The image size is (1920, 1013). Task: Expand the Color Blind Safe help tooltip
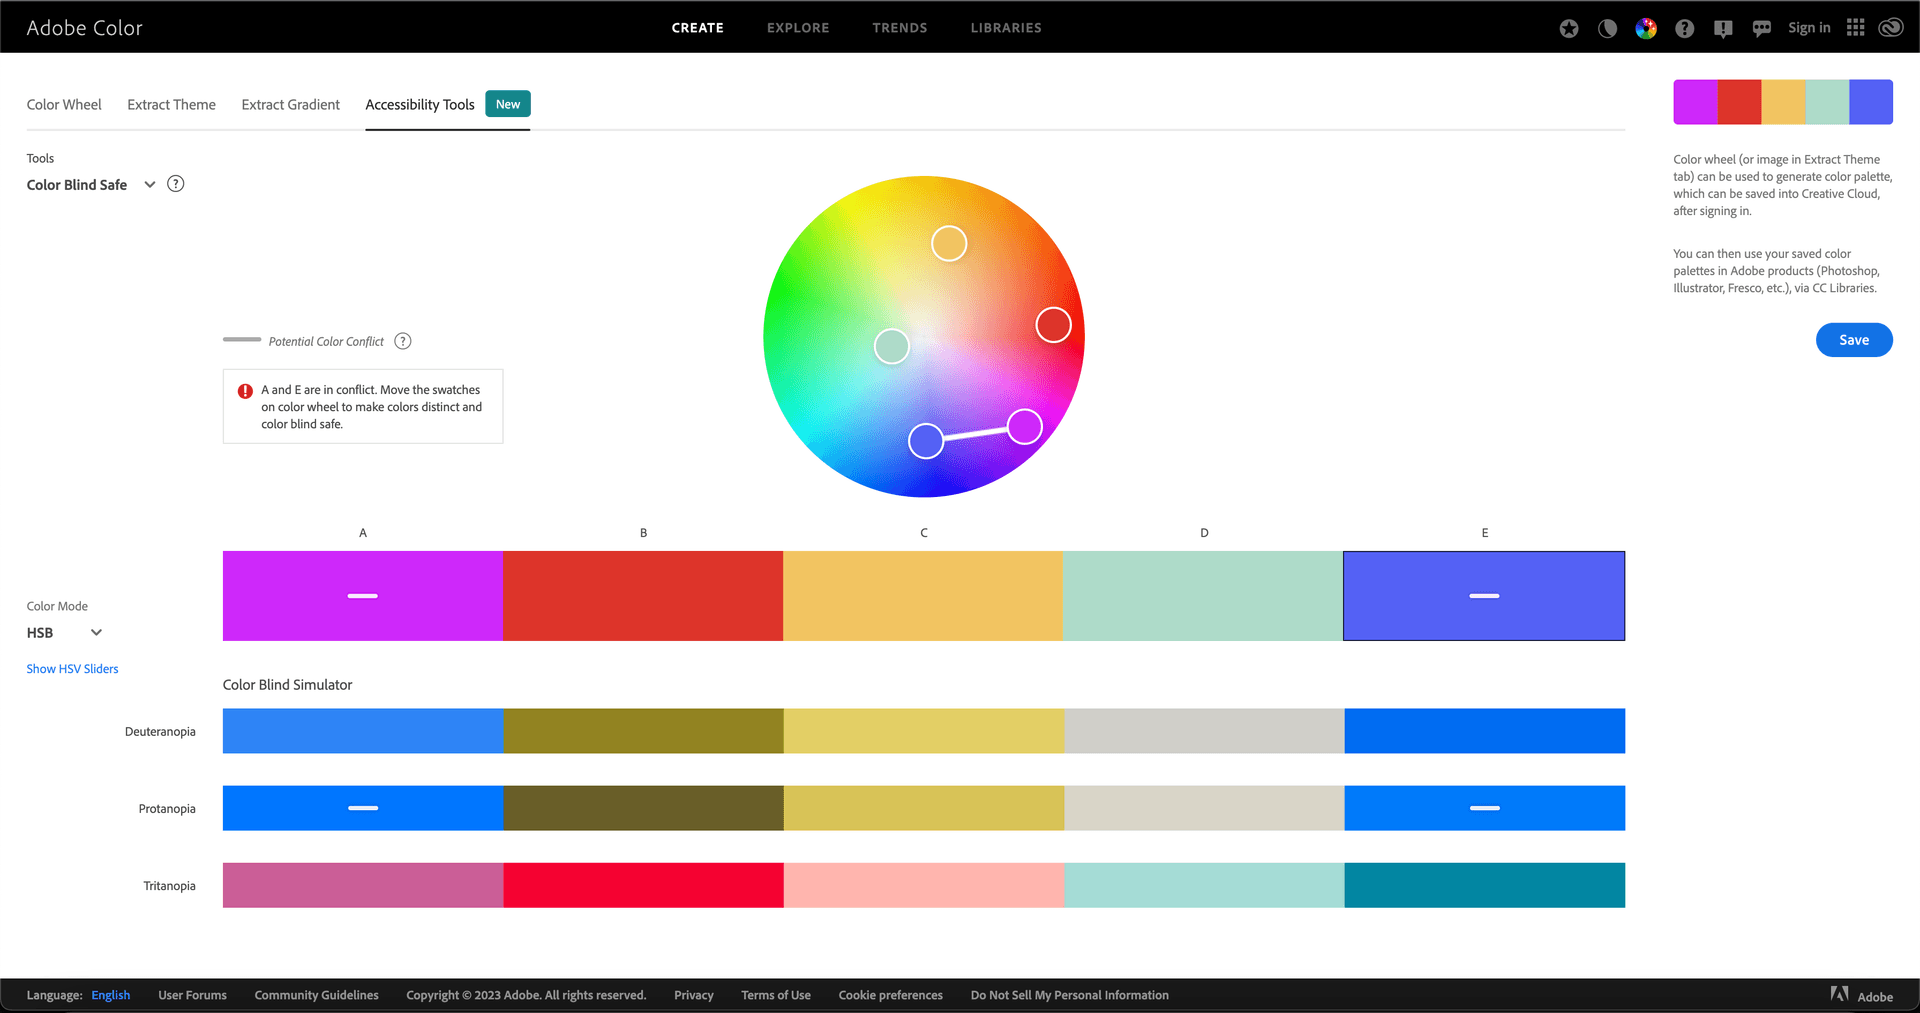pos(175,183)
